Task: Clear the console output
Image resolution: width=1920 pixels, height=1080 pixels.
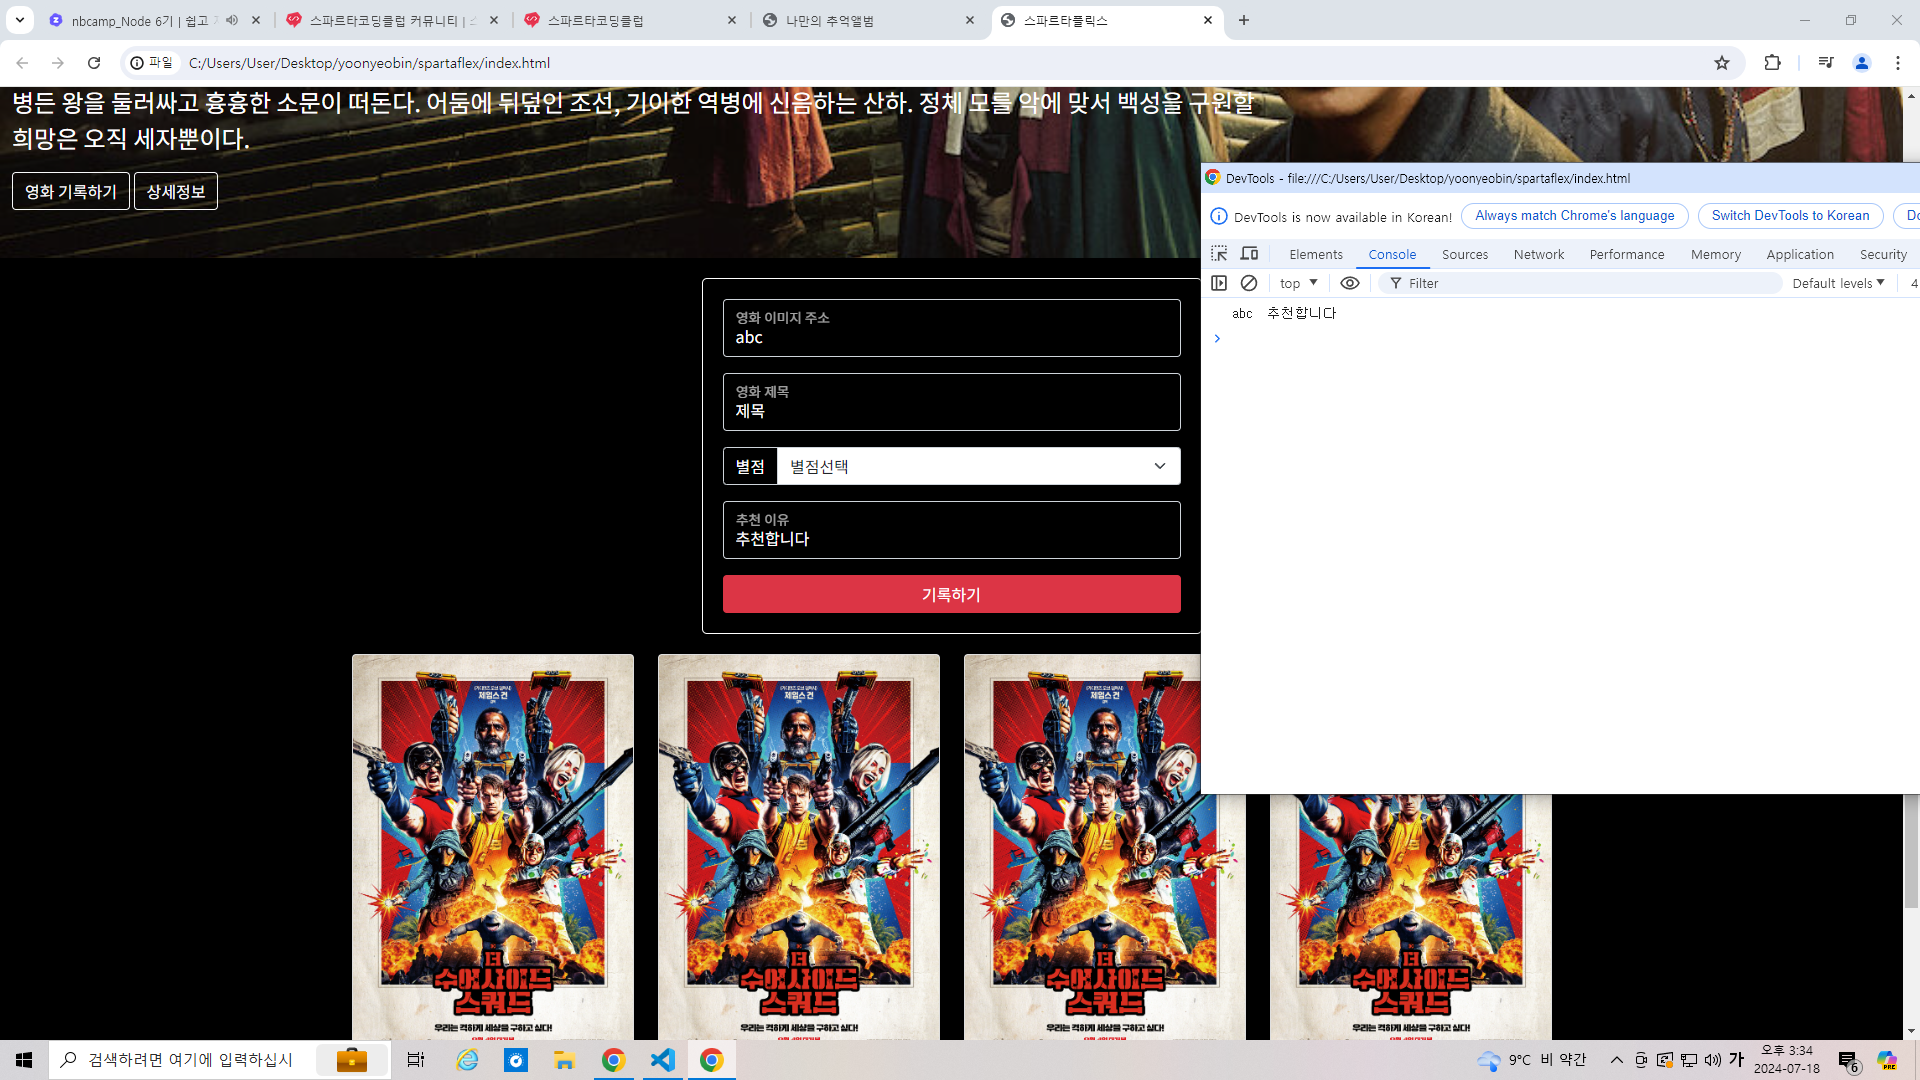Action: tap(1249, 283)
